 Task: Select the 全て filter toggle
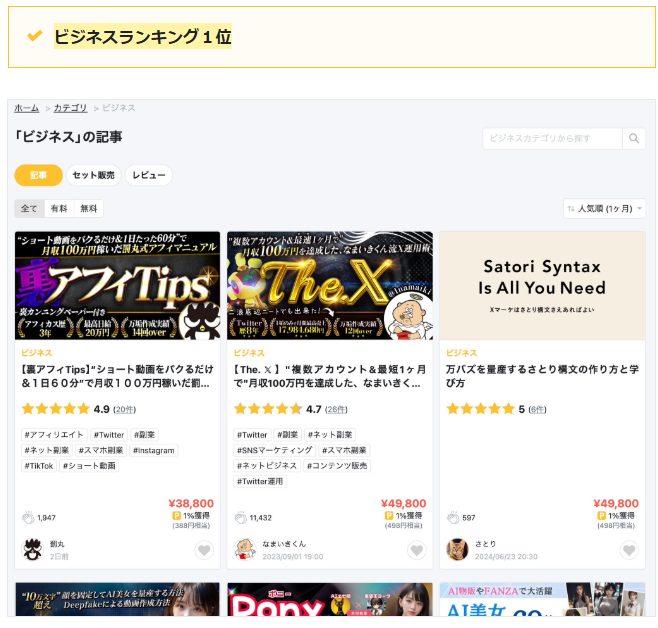29,209
